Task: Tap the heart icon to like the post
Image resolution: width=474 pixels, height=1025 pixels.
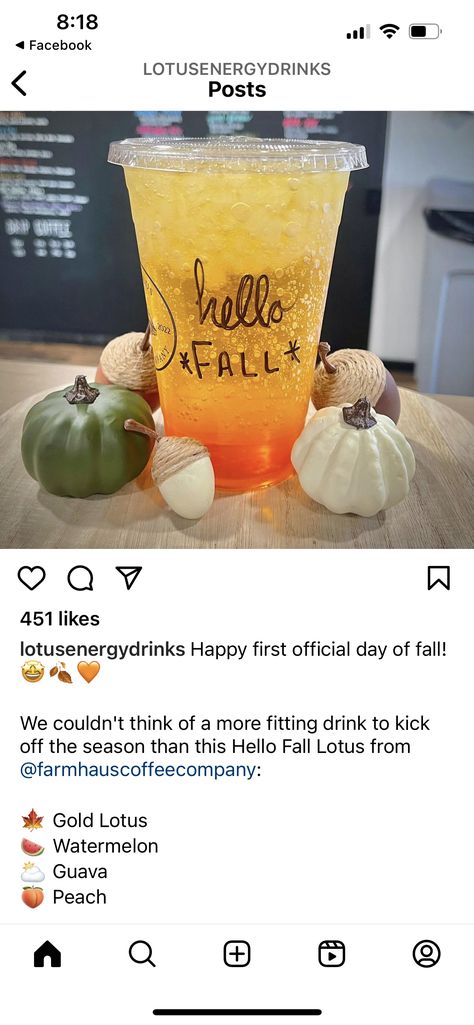Action: (31, 578)
